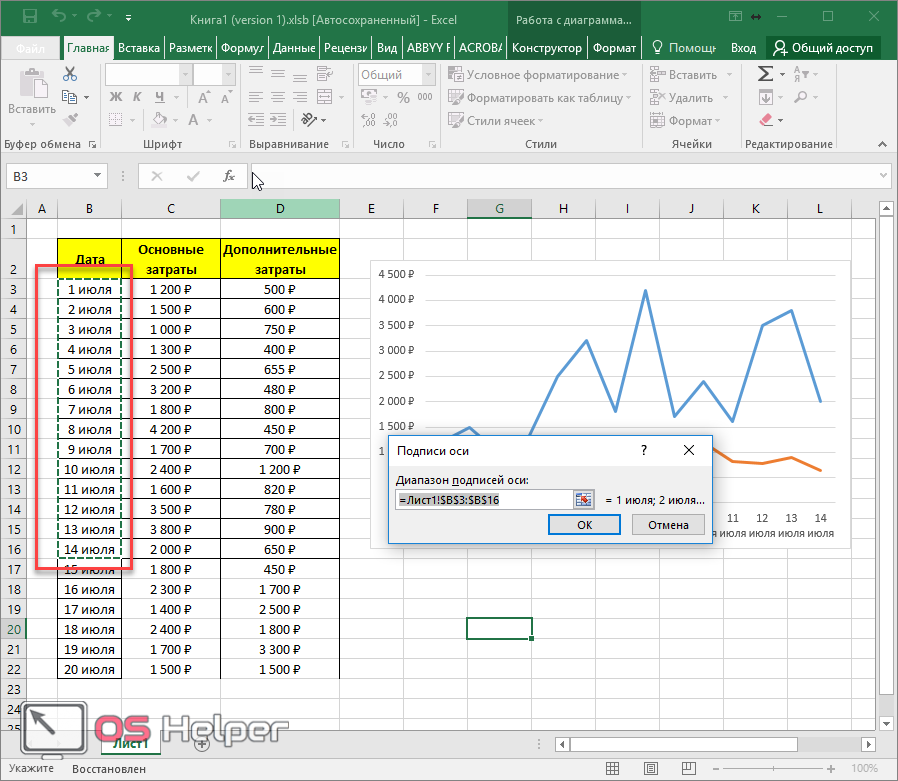Click the Format Painter brush icon

(70, 120)
